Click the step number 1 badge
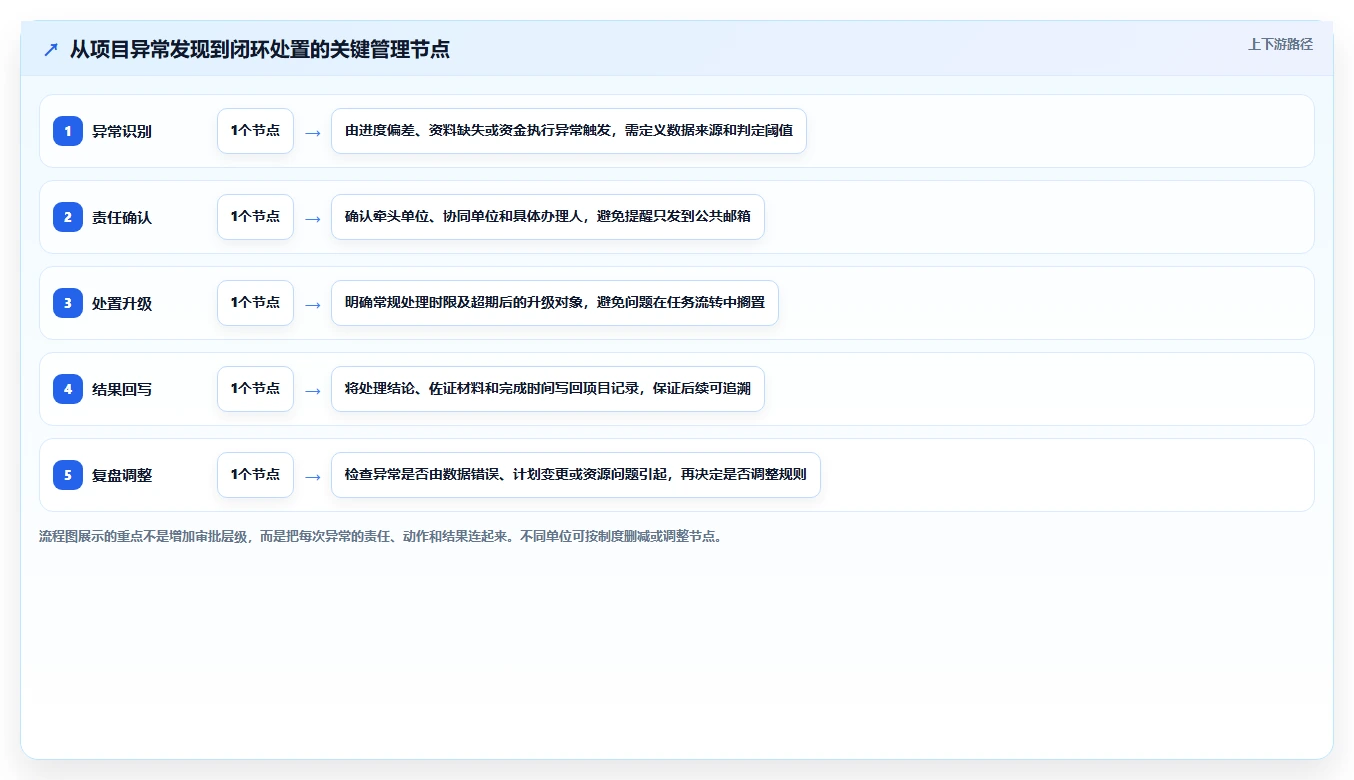Viewport: 1354px width, 780px height. [x=68, y=131]
